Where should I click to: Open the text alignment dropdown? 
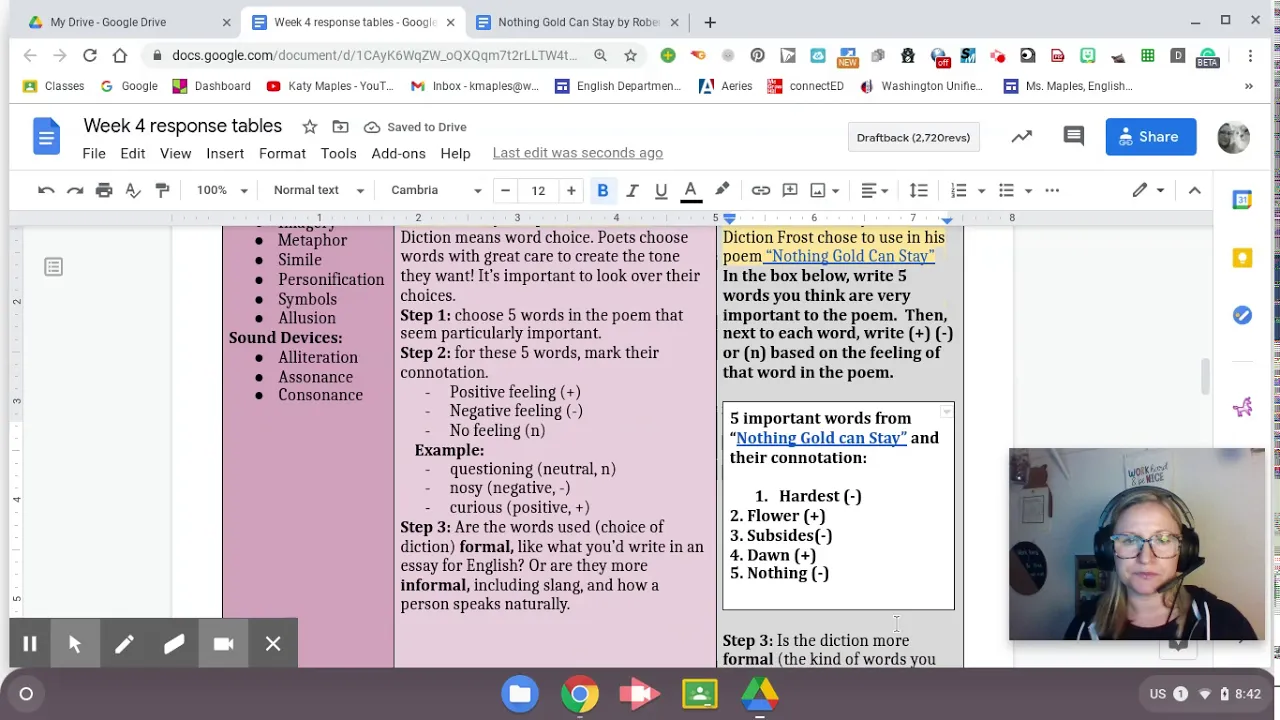coord(875,190)
